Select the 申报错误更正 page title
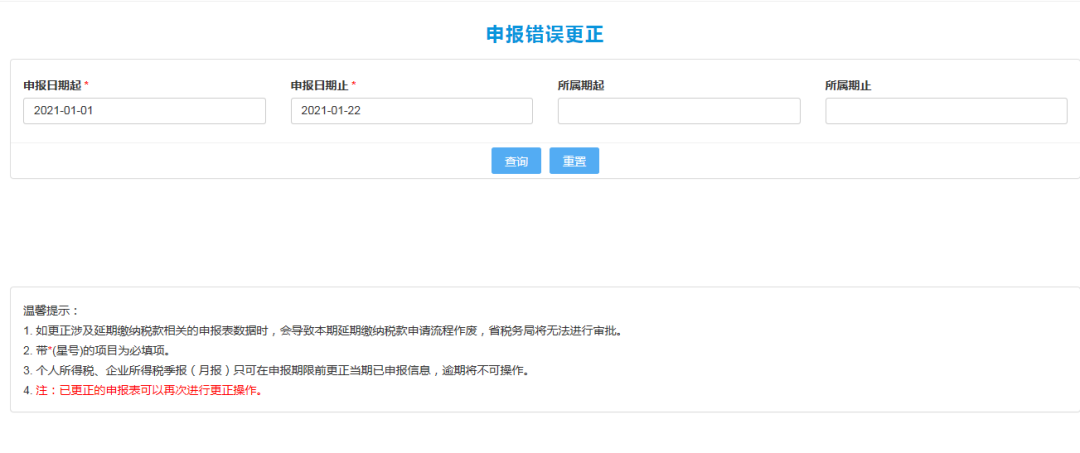 pyautogui.click(x=545, y=34)
